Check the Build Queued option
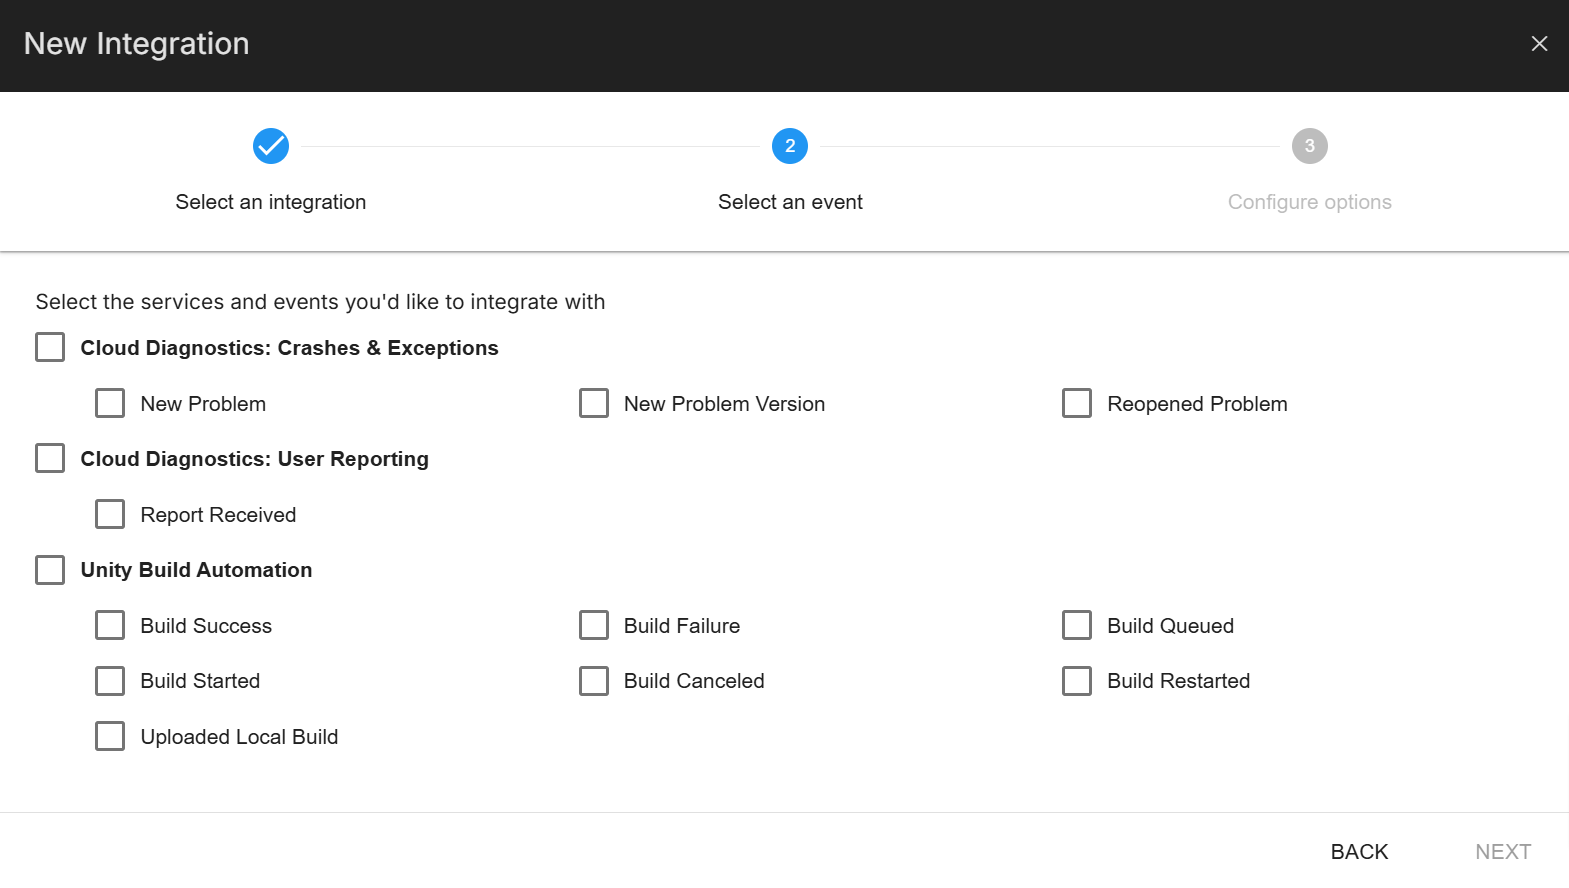The image size is (1569, 888). tap(1077, 625)
